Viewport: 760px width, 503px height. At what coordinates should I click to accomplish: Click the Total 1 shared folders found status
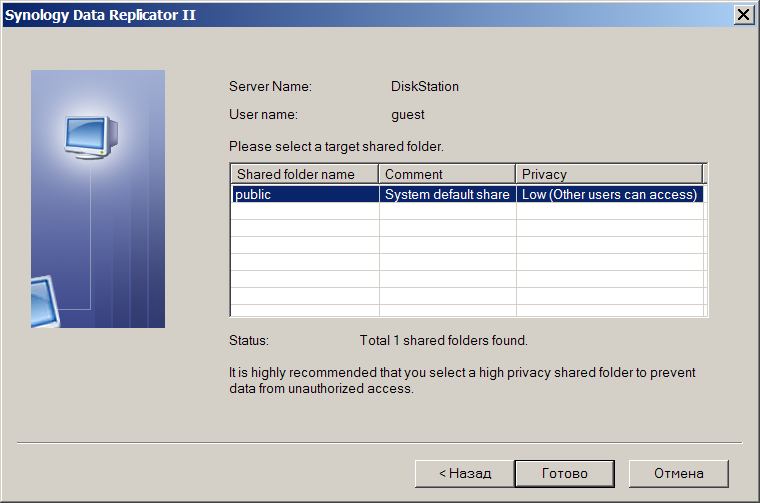443,341
